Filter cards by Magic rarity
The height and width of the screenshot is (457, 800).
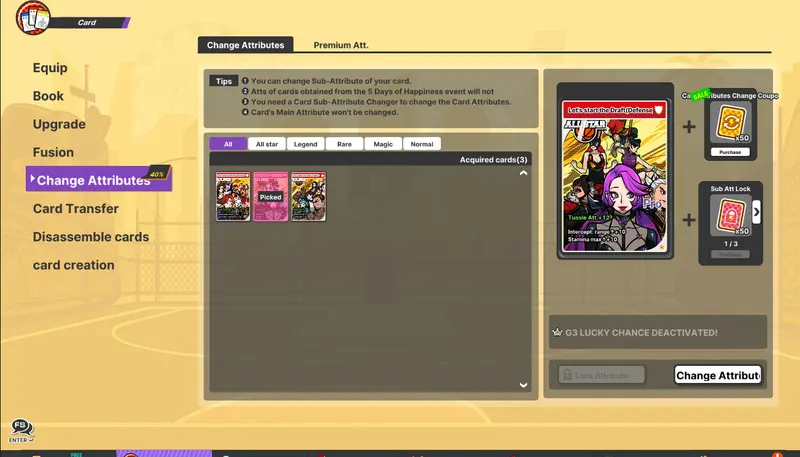[x=383, y=144]
